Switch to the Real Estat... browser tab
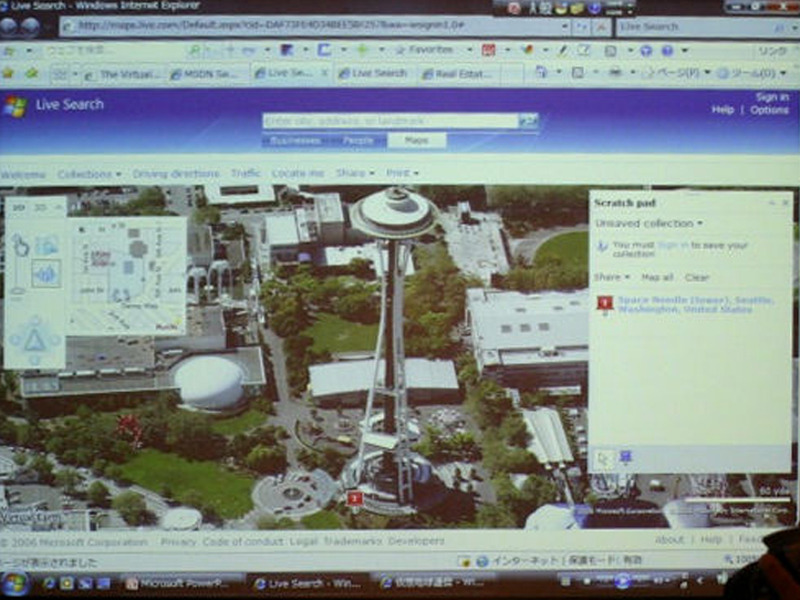800x600 pixels. 460,74
